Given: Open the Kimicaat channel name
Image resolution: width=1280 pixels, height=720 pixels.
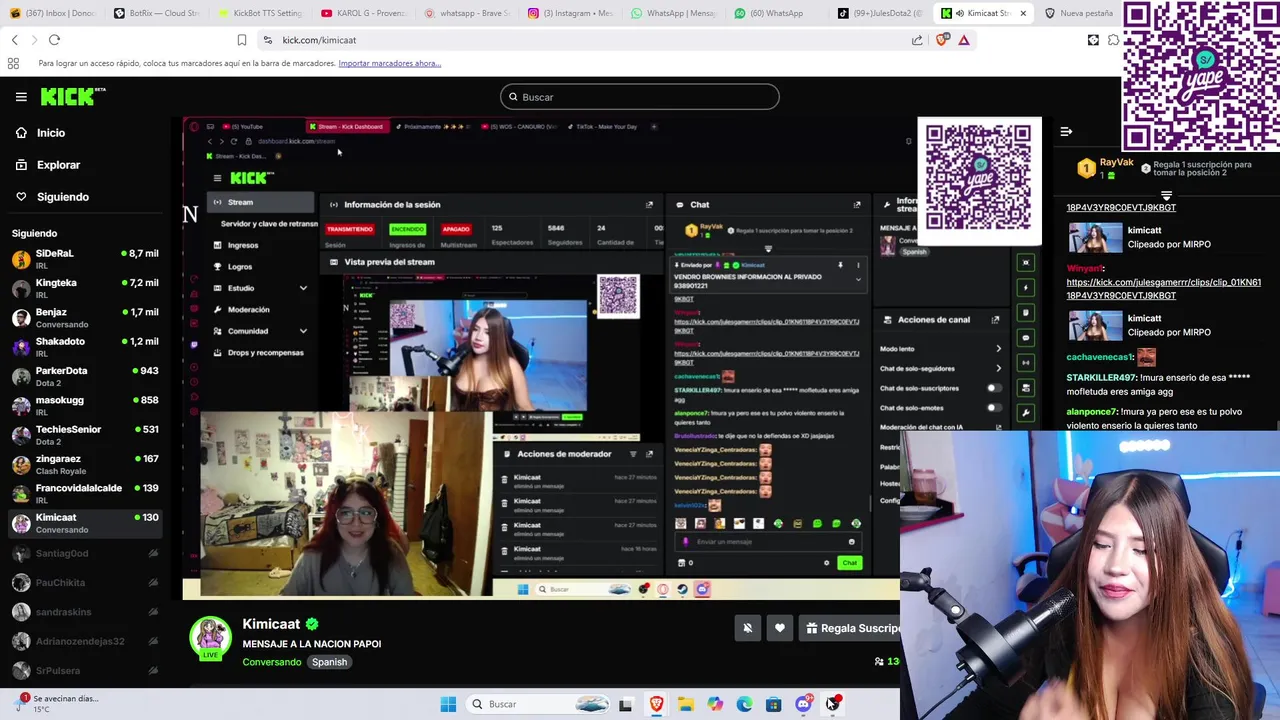Looking at the screenshot, I should point(271,624).
